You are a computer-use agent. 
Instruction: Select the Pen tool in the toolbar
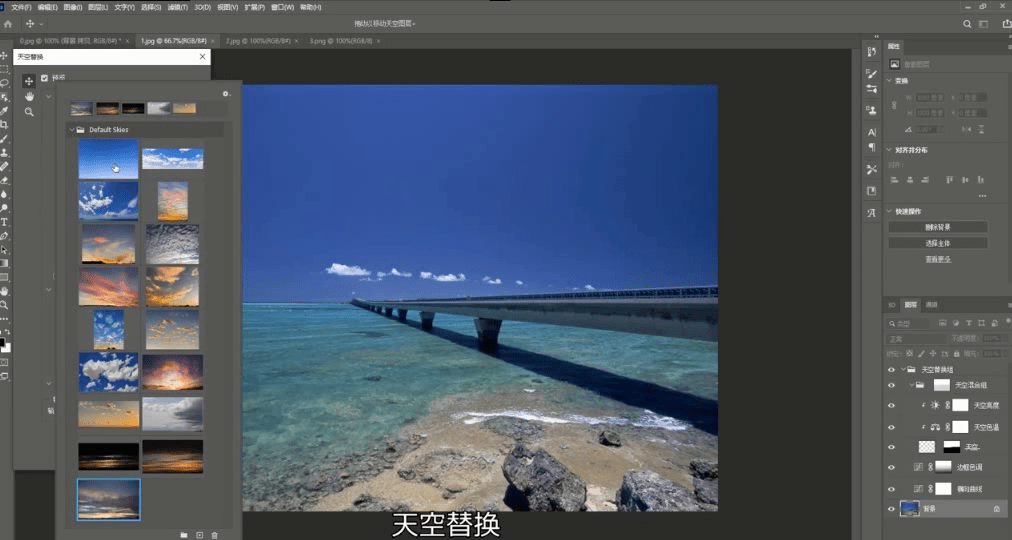pos(5,236)
